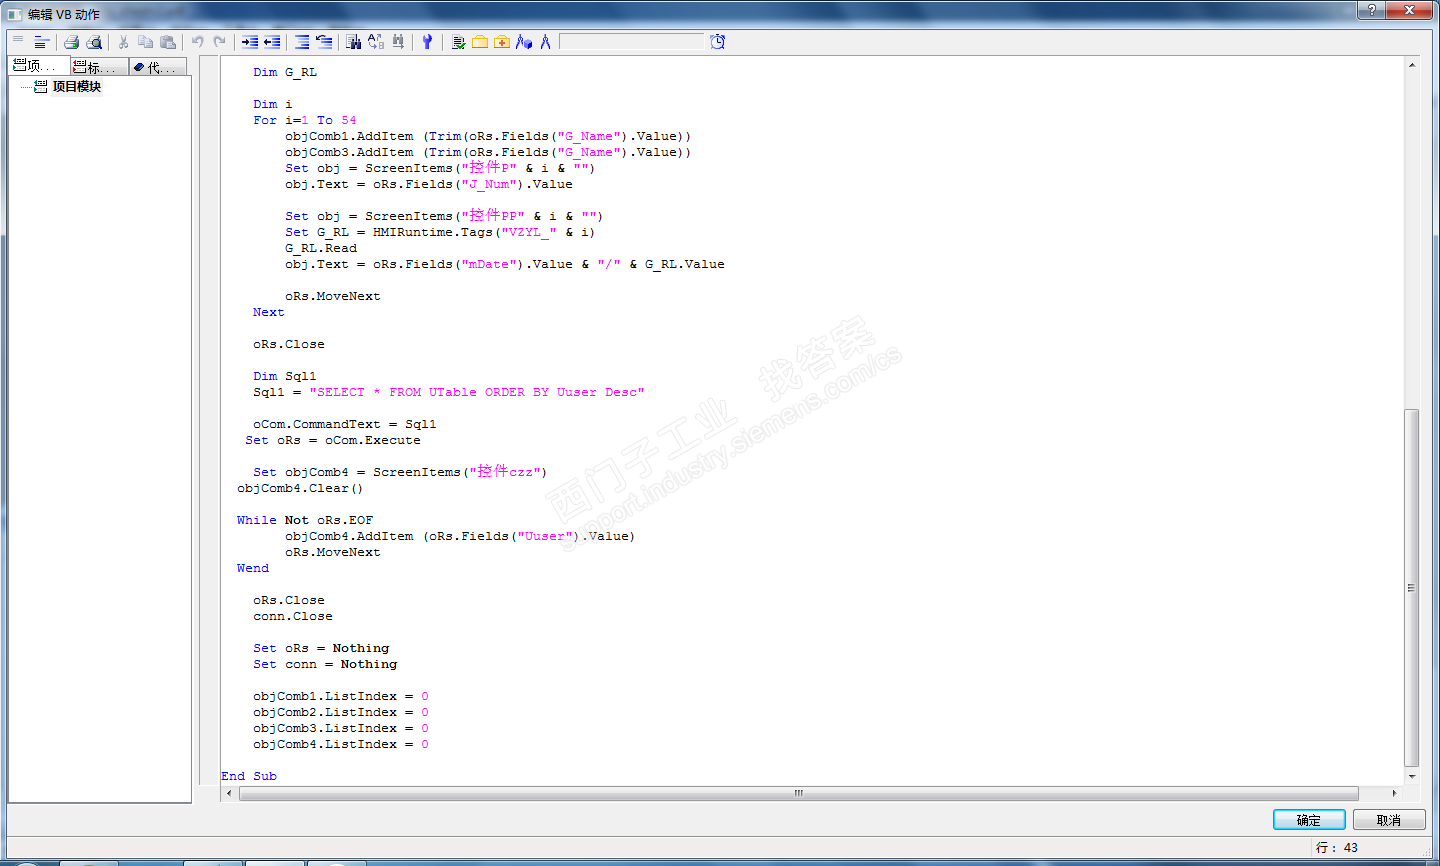Decrease indent with the outdent icon

pyautogui.click(x=272, y=42)
